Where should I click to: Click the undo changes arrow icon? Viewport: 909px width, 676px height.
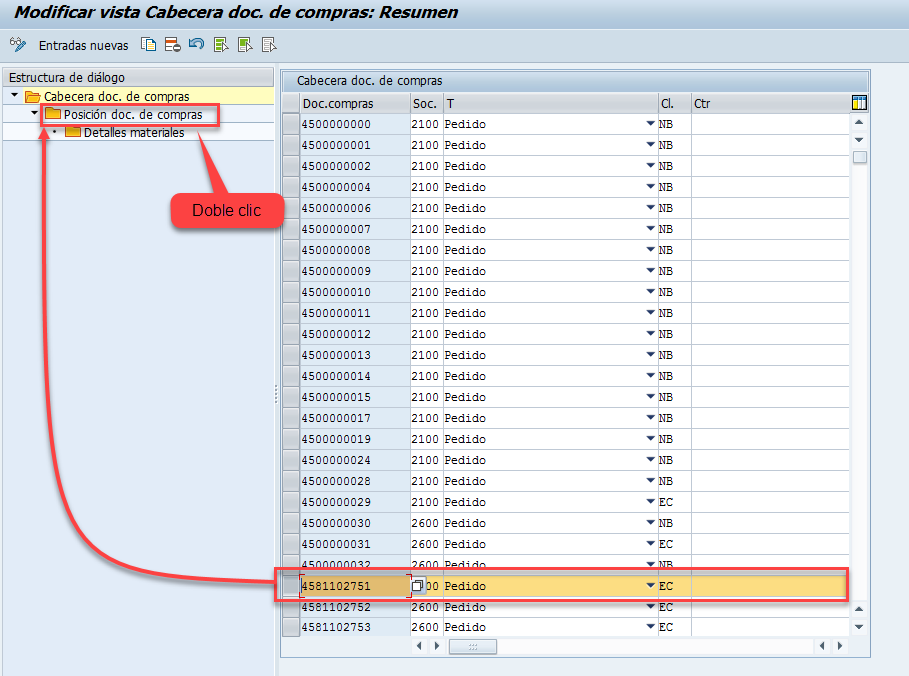197,45
